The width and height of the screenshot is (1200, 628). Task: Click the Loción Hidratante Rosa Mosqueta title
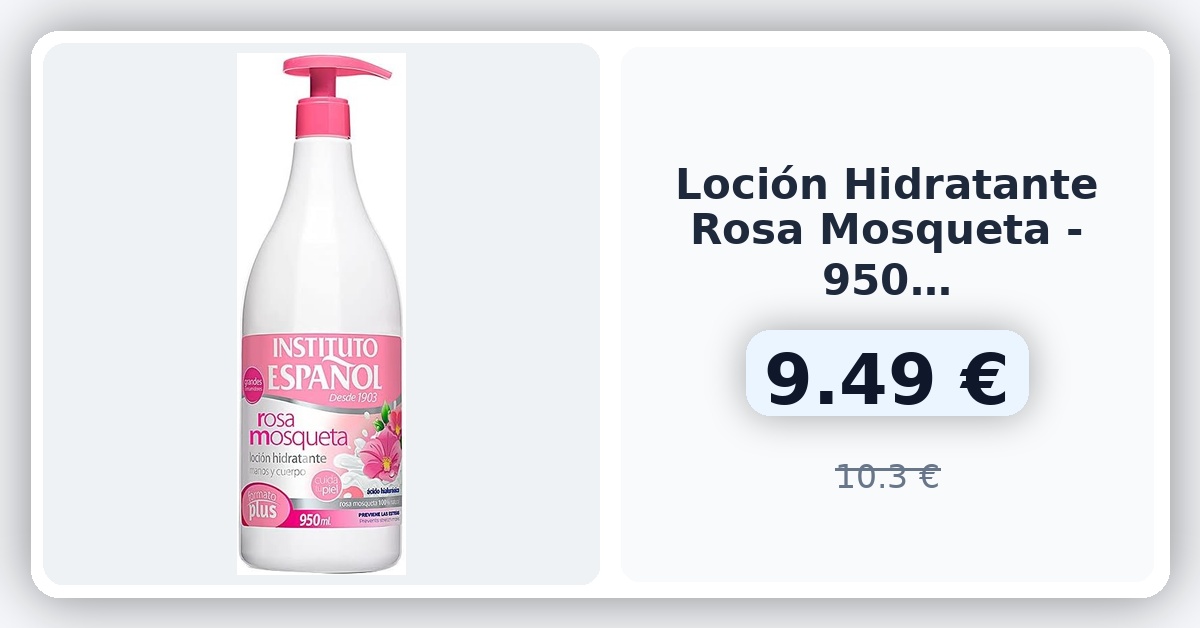point(886,232)
